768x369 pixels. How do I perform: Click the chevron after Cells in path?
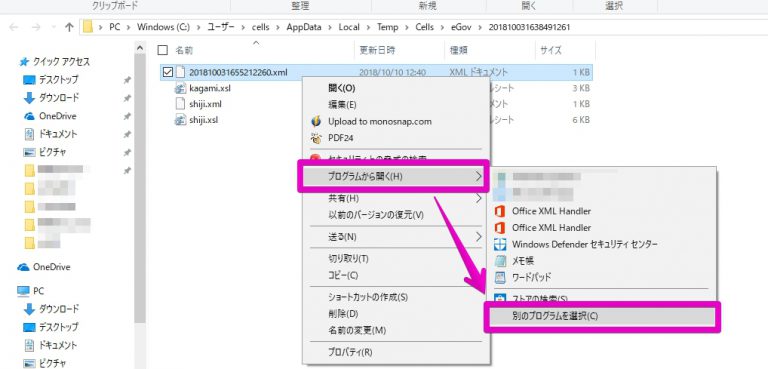click(443, 27)
